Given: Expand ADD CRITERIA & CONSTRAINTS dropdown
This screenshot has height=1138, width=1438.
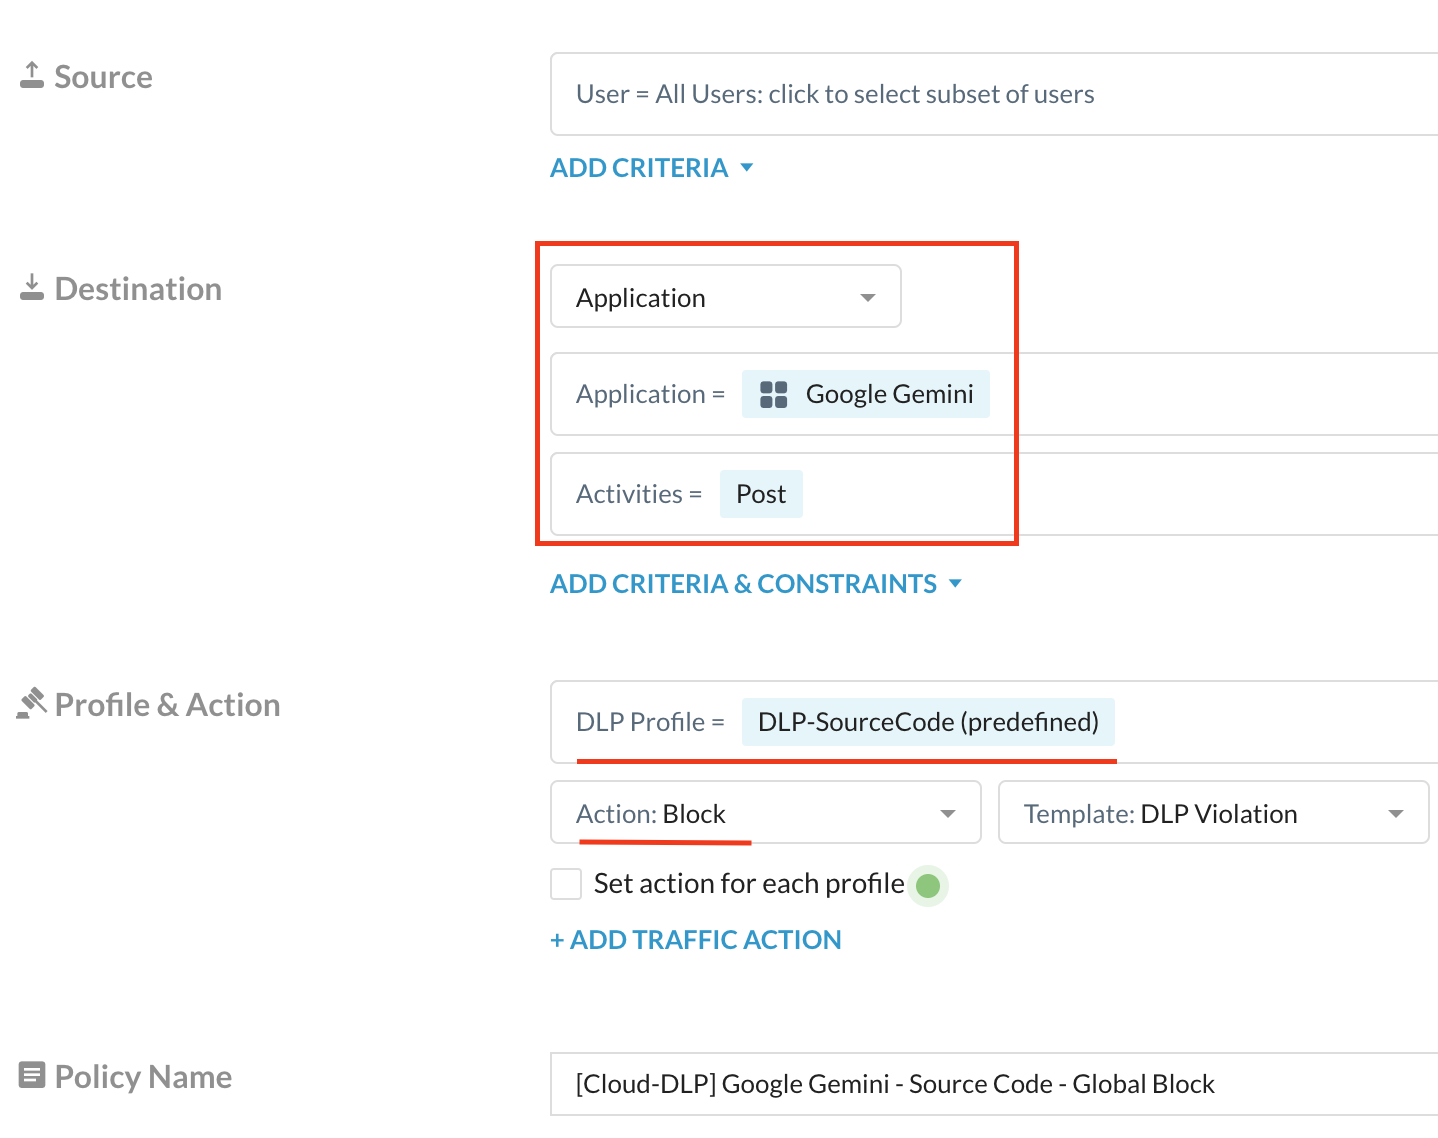Looking at the screenshot, I should [x=756, y=584].
